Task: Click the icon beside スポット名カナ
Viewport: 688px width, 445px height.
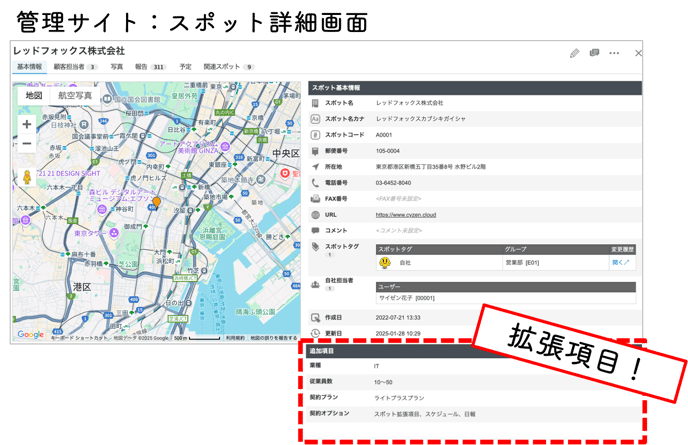Action: tap(315, 119)
